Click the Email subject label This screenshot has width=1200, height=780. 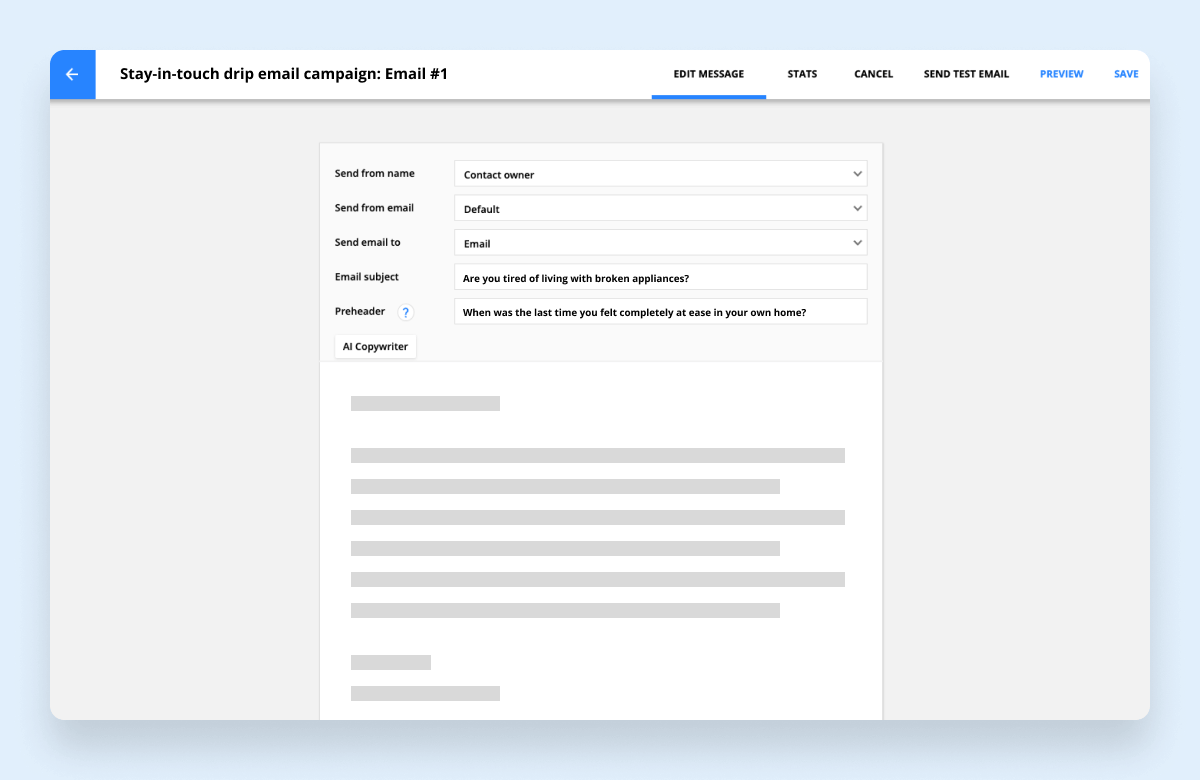(x=366, y=277)
